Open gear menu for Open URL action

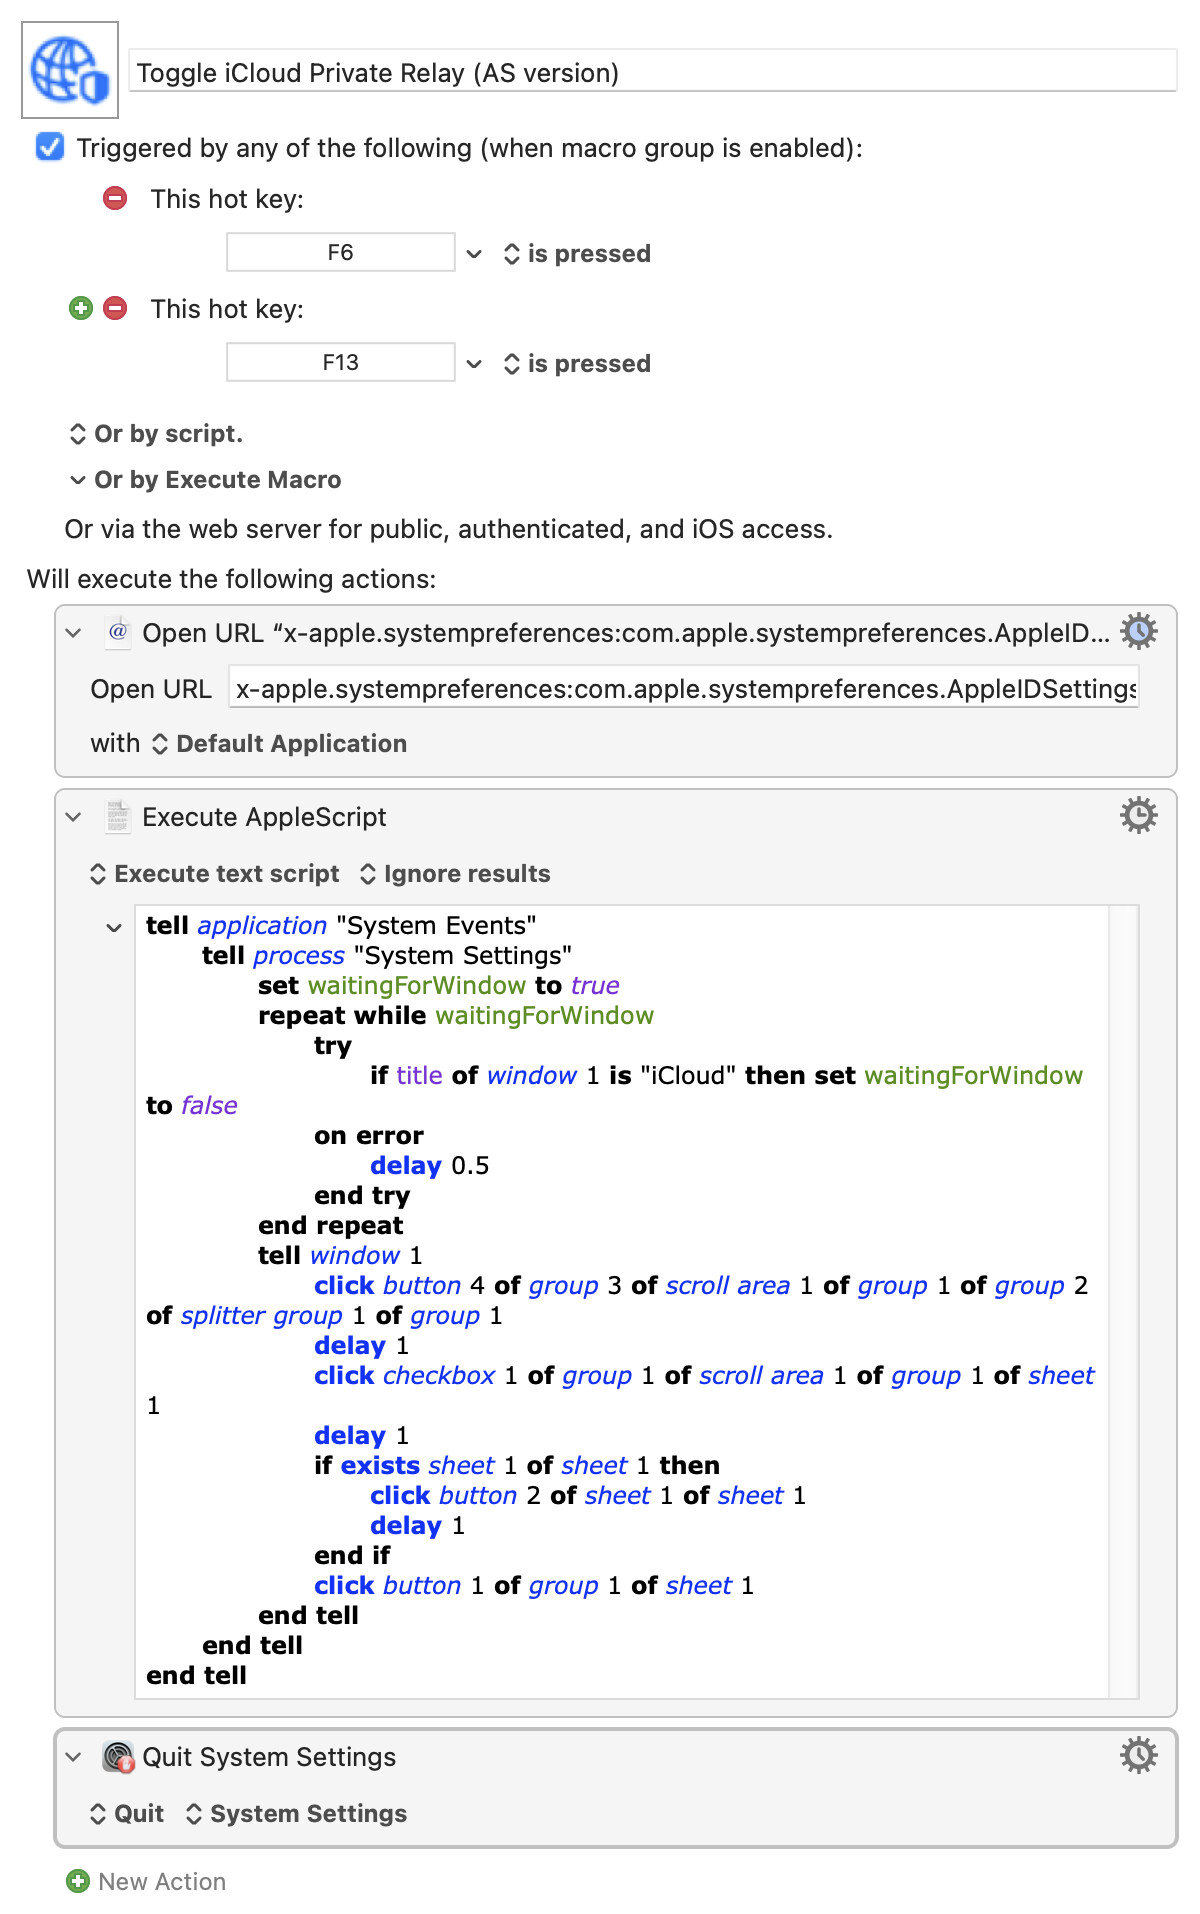[1138, 632]
